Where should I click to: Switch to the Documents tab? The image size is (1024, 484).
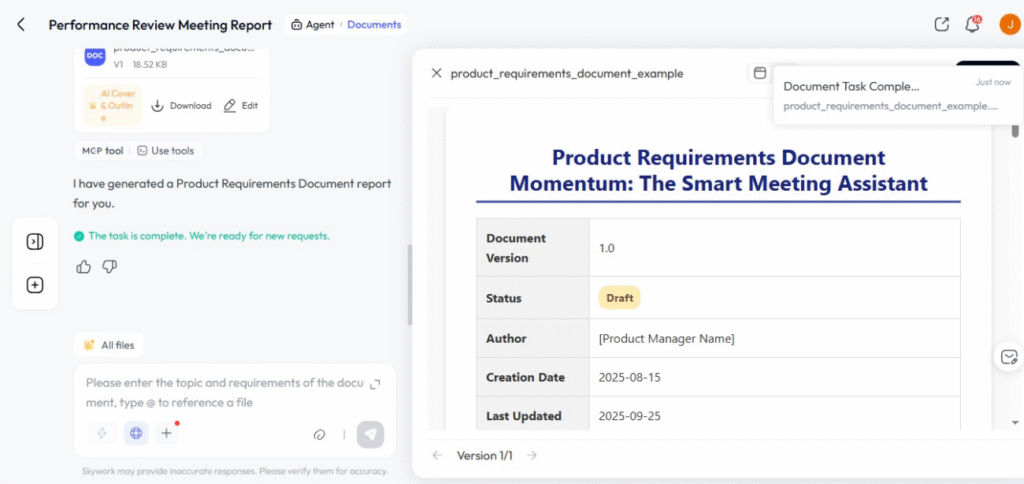[374, 25]
